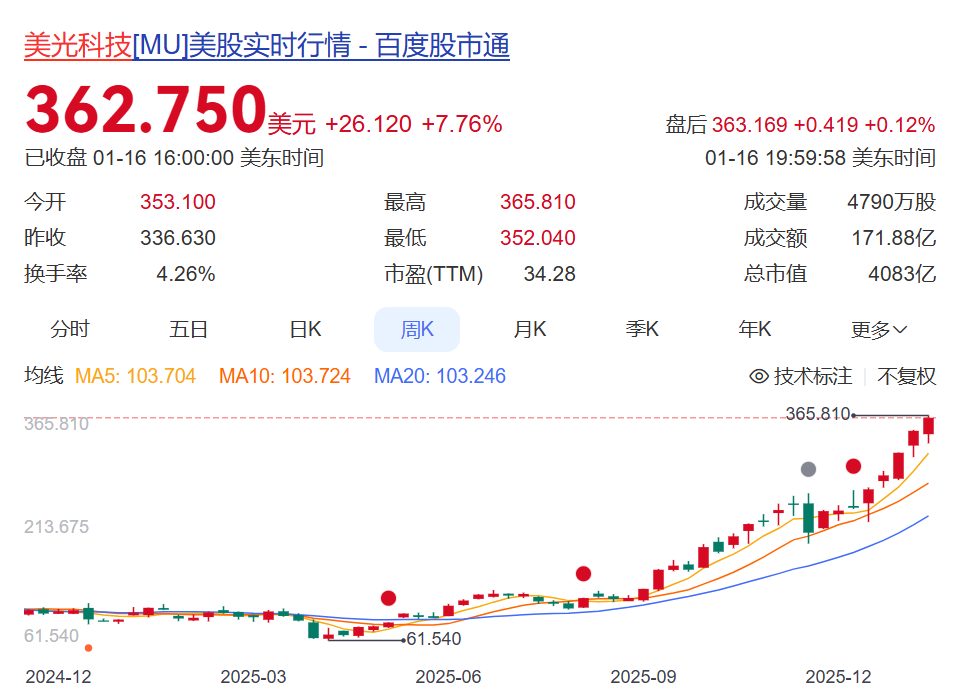Select the 日K daily candlestick view
Image resolution: width=960 pixels, height=699 pixels.
[303, 328]
